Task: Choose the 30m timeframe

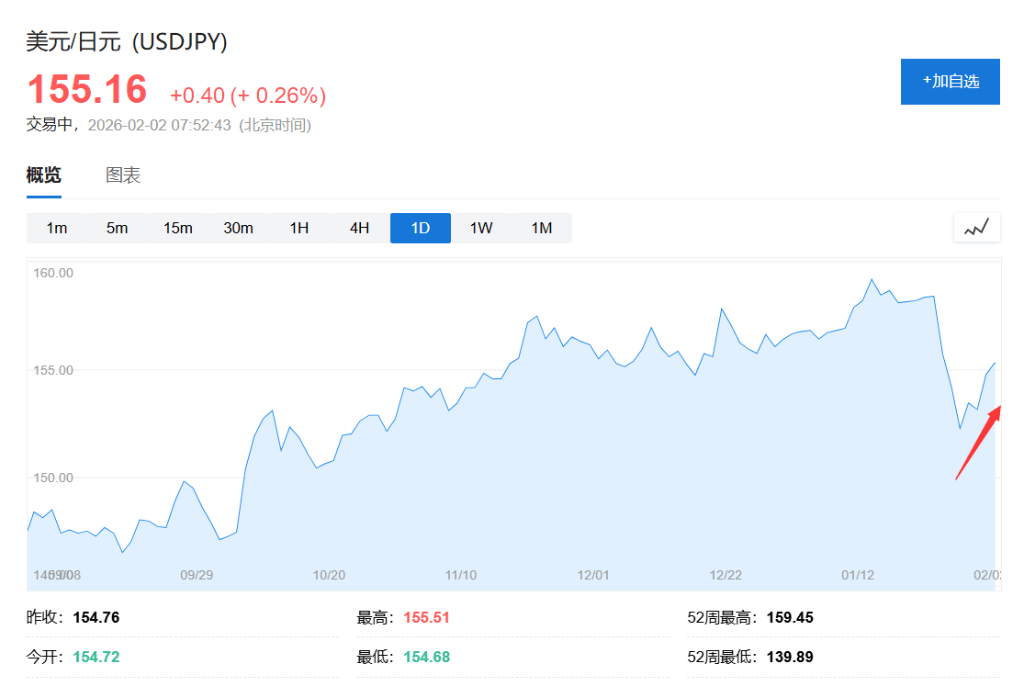Action: pyautogui.click(x=238, y=228)
